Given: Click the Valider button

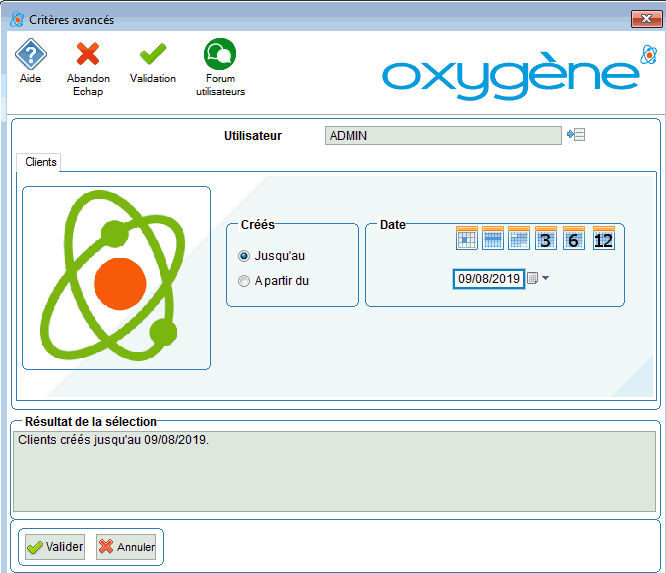Looking at the screenshot, I should click(55, 547).
